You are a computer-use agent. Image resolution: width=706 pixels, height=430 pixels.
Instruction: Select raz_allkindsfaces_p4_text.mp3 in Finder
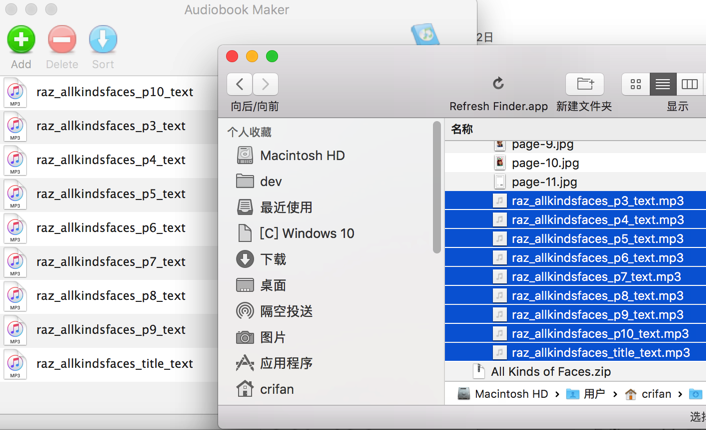pos(575,220)
